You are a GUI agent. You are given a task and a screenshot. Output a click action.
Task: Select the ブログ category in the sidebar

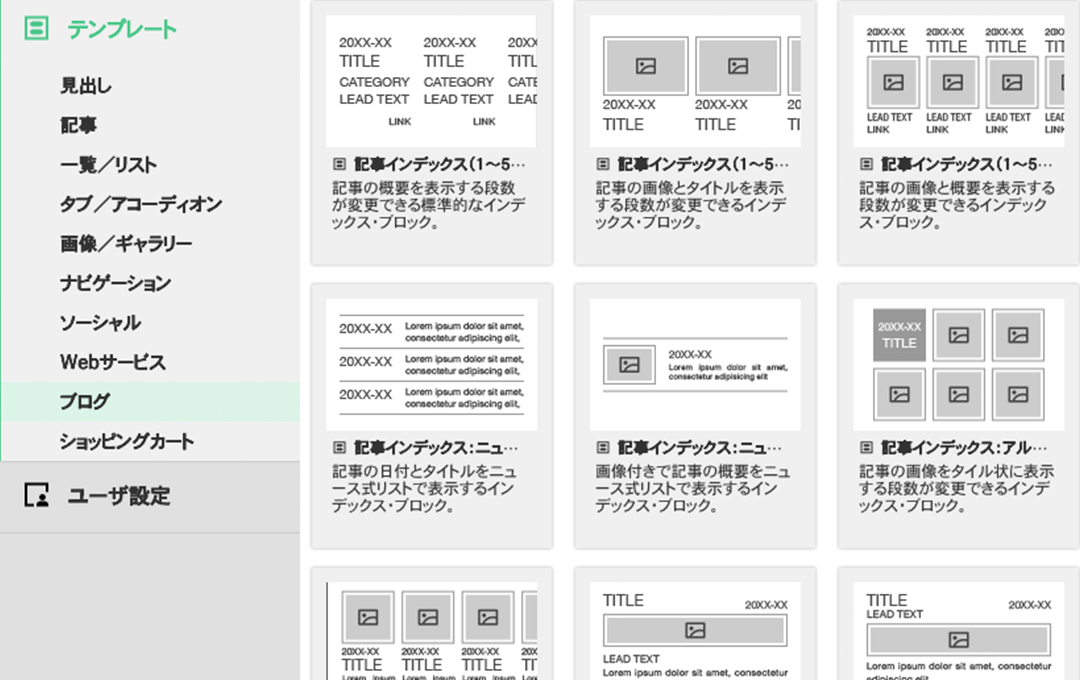coord(90,401)
